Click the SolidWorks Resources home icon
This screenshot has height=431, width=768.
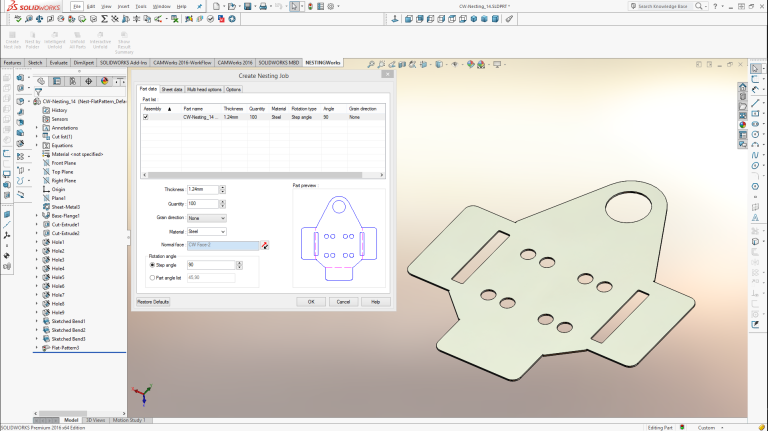[x=743, y=87]
